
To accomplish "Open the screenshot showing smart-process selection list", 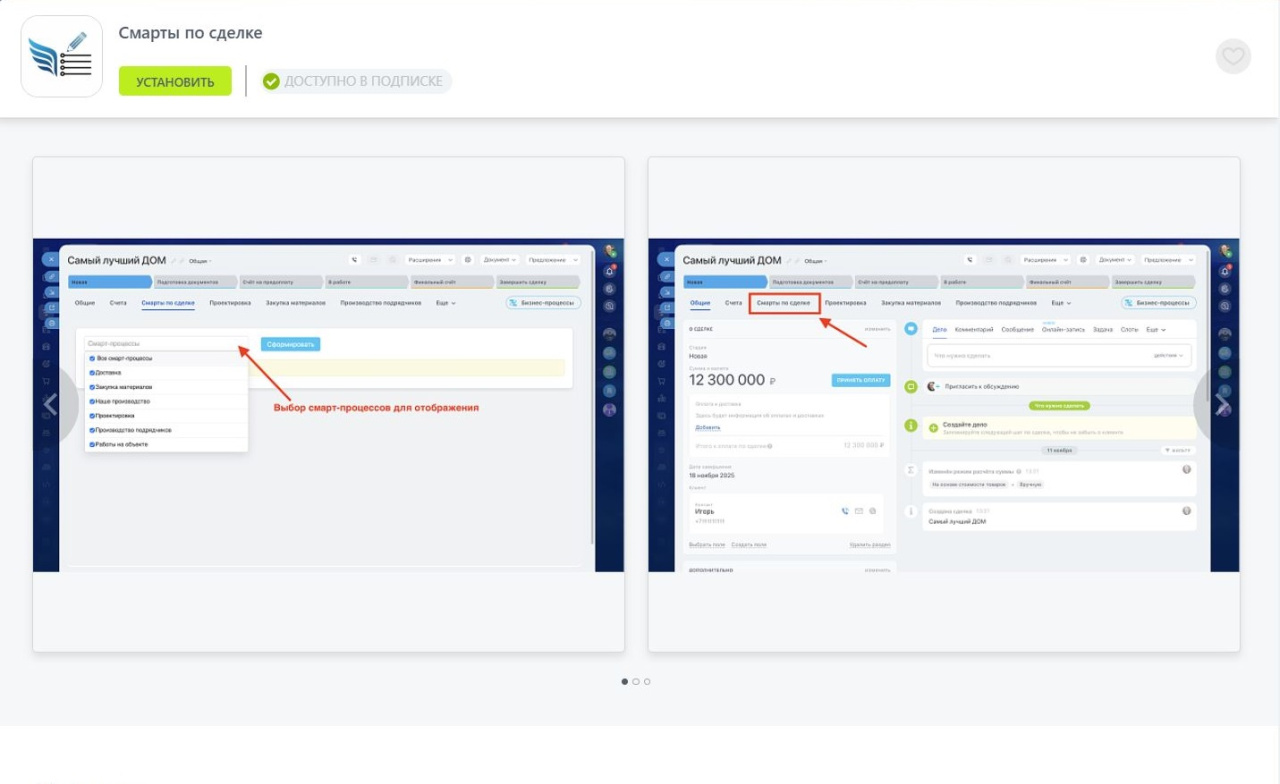I will 328,404.
